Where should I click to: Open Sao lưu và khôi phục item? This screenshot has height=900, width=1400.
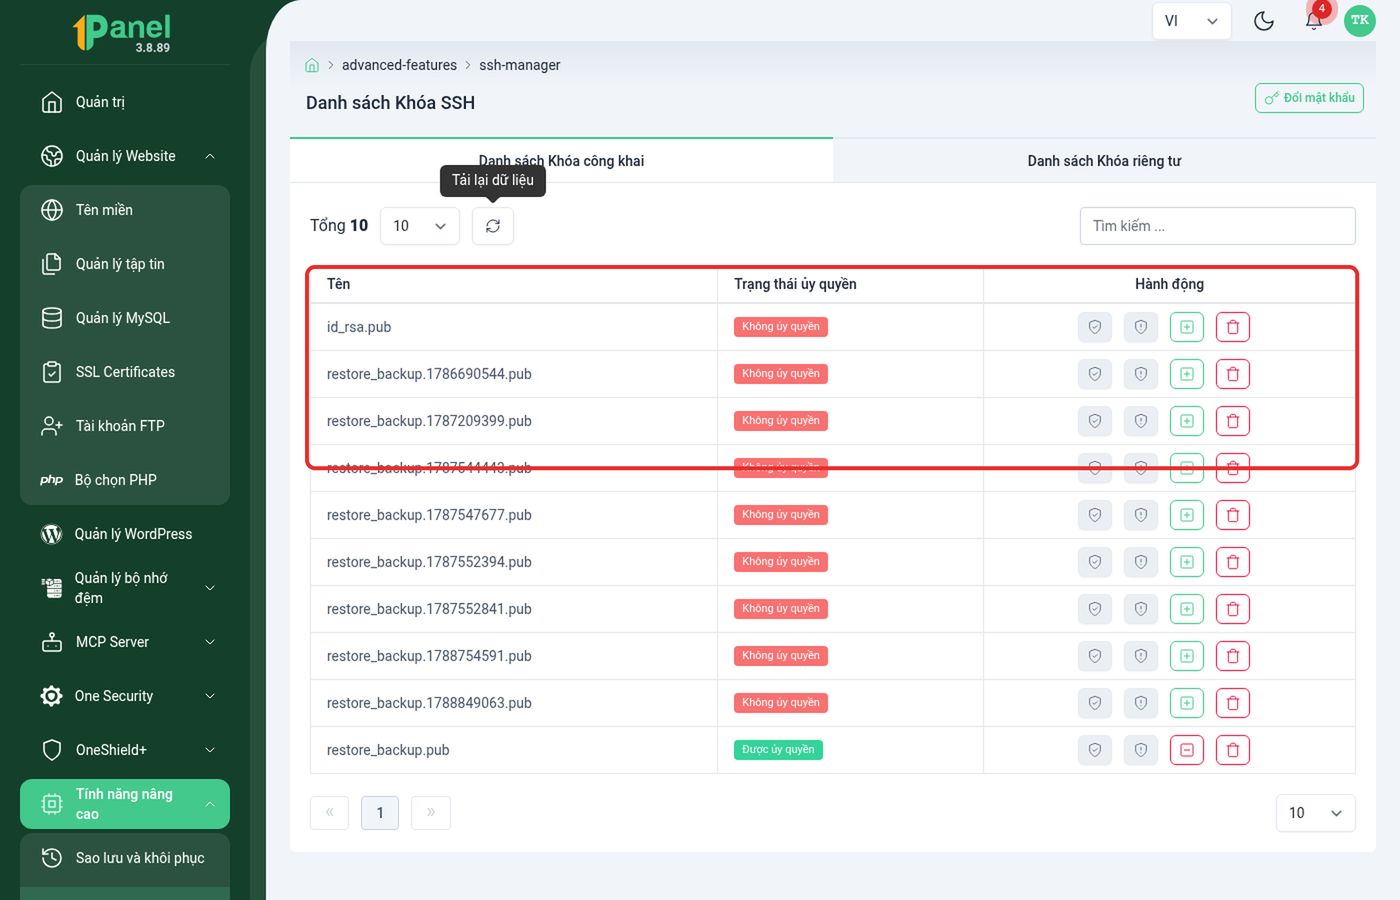(x=125, y=858)
